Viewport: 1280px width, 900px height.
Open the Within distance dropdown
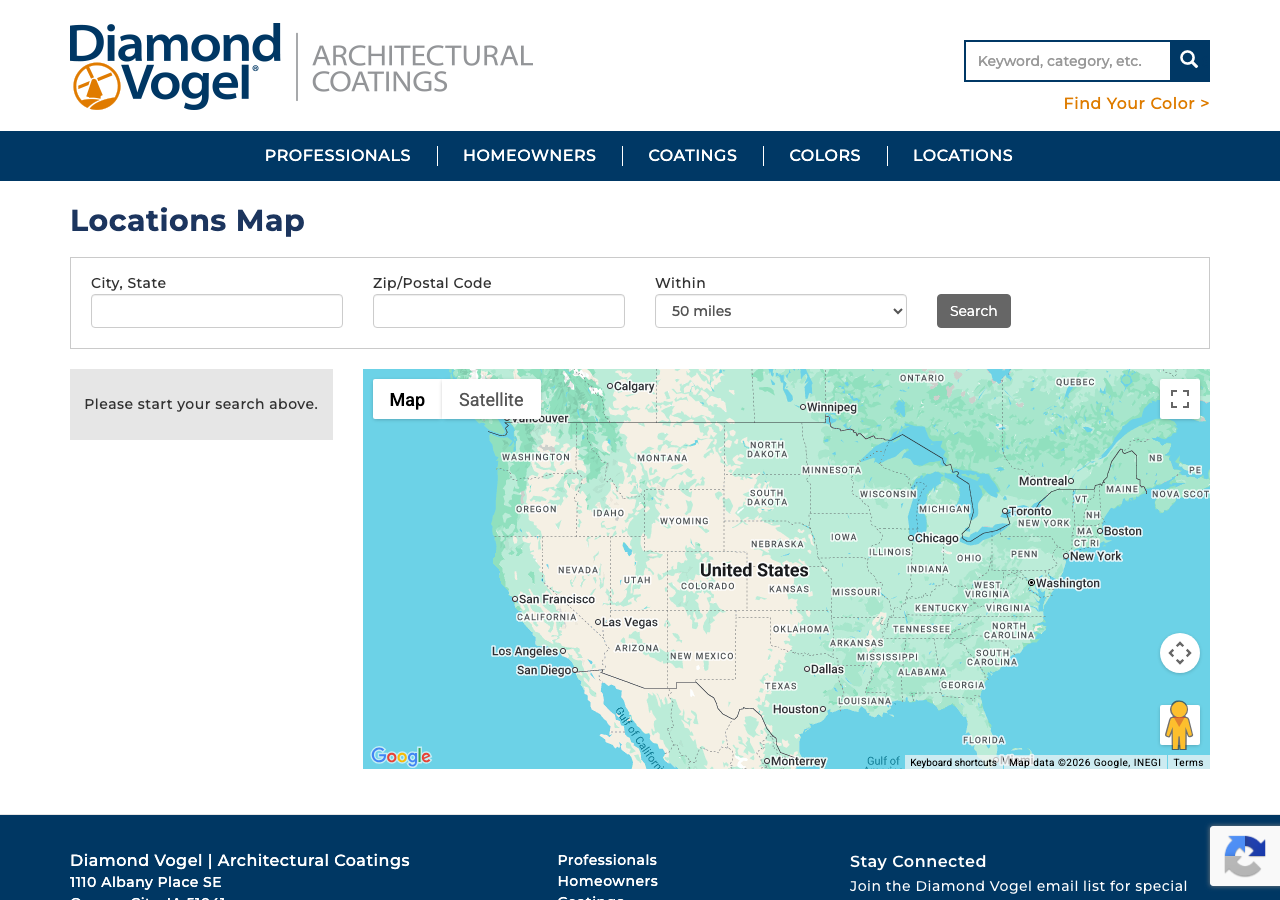pyautogui.click(x=781, y=311)
